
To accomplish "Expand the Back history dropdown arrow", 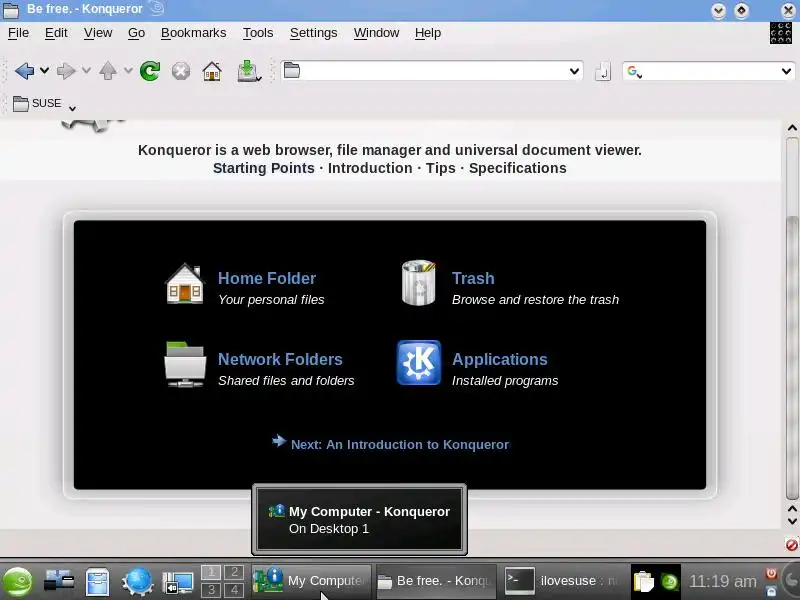I will 45,70.
